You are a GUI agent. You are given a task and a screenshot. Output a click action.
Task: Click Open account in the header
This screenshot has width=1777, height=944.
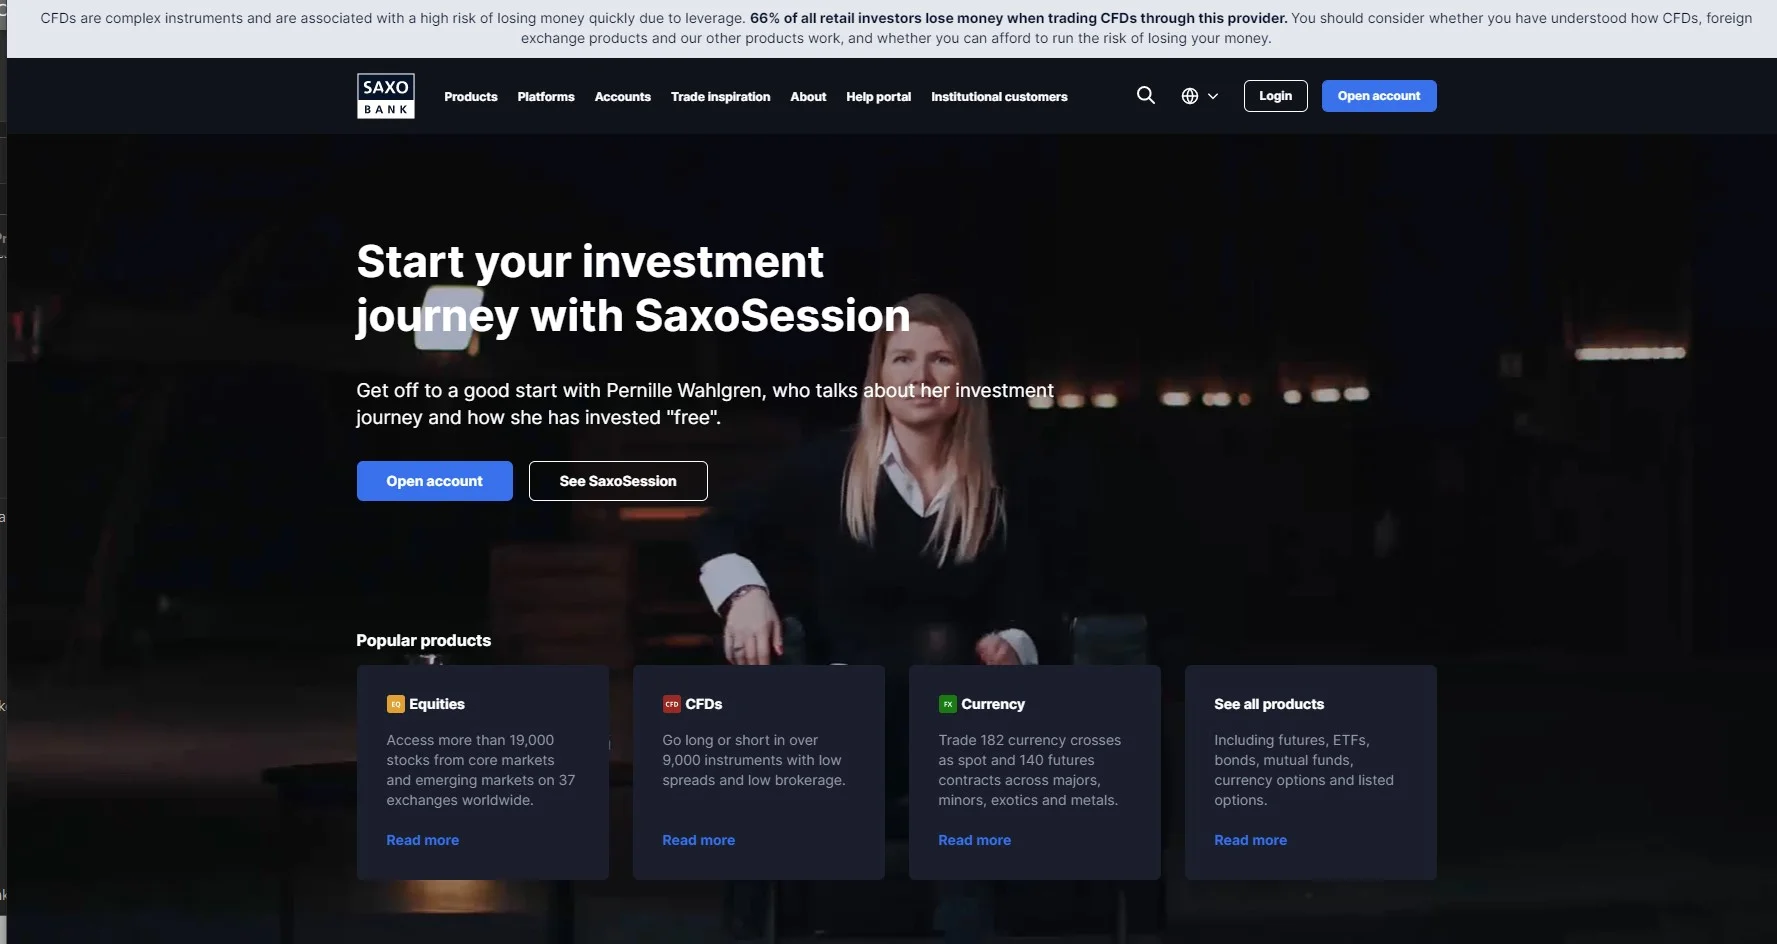(x=1379, y=96)
